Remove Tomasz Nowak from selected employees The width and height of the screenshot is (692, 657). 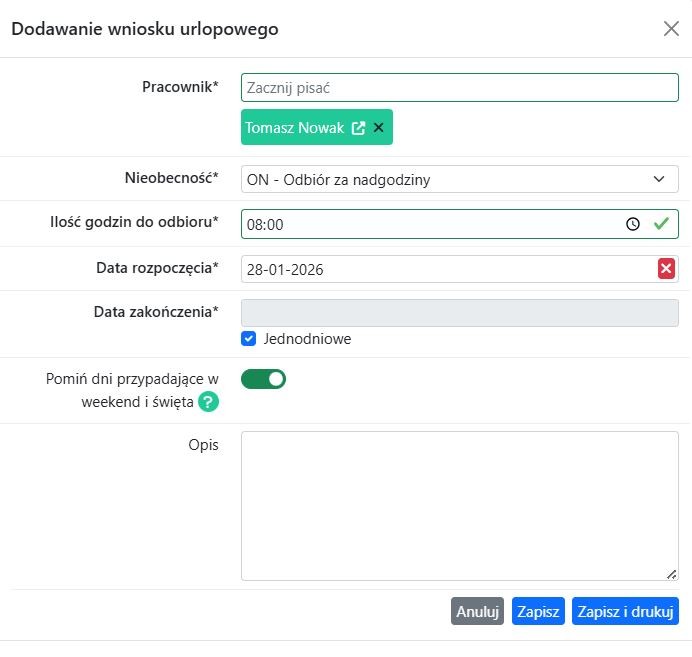379,128
